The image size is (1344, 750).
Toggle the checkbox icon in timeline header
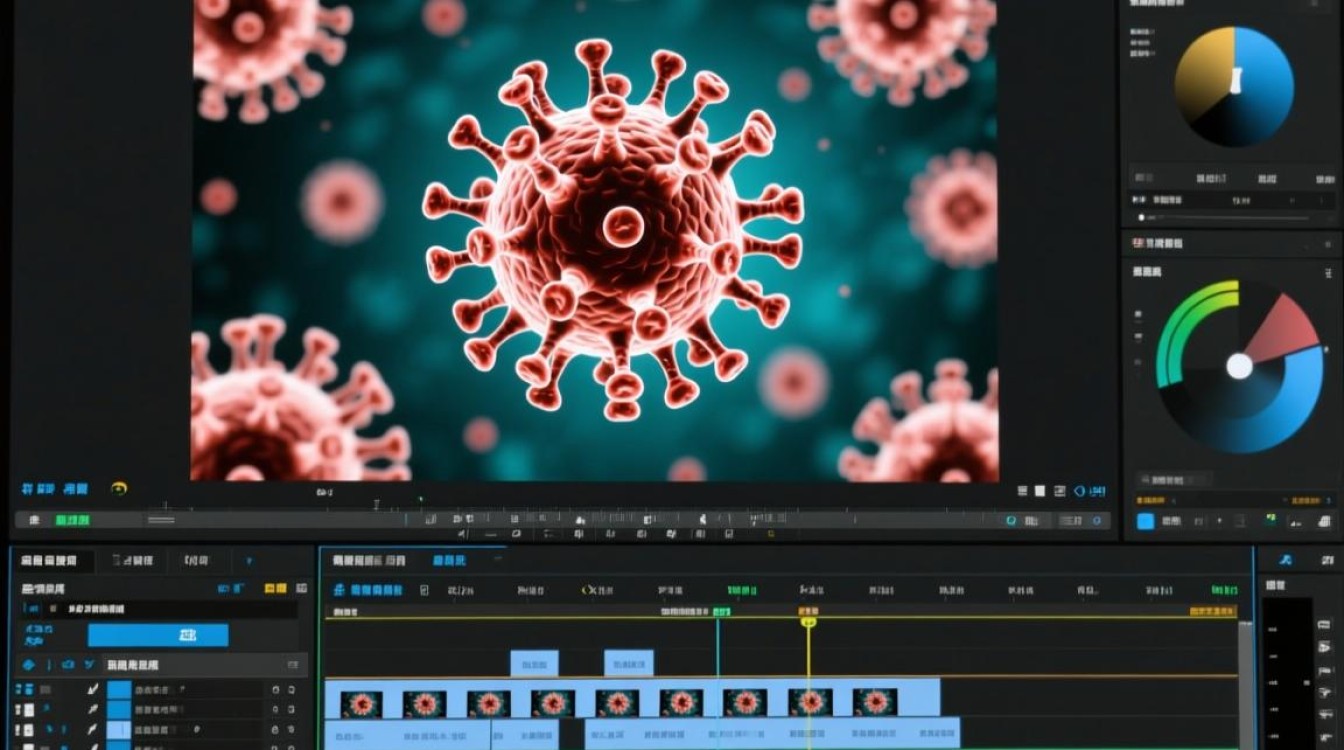(x=425, y=590)
